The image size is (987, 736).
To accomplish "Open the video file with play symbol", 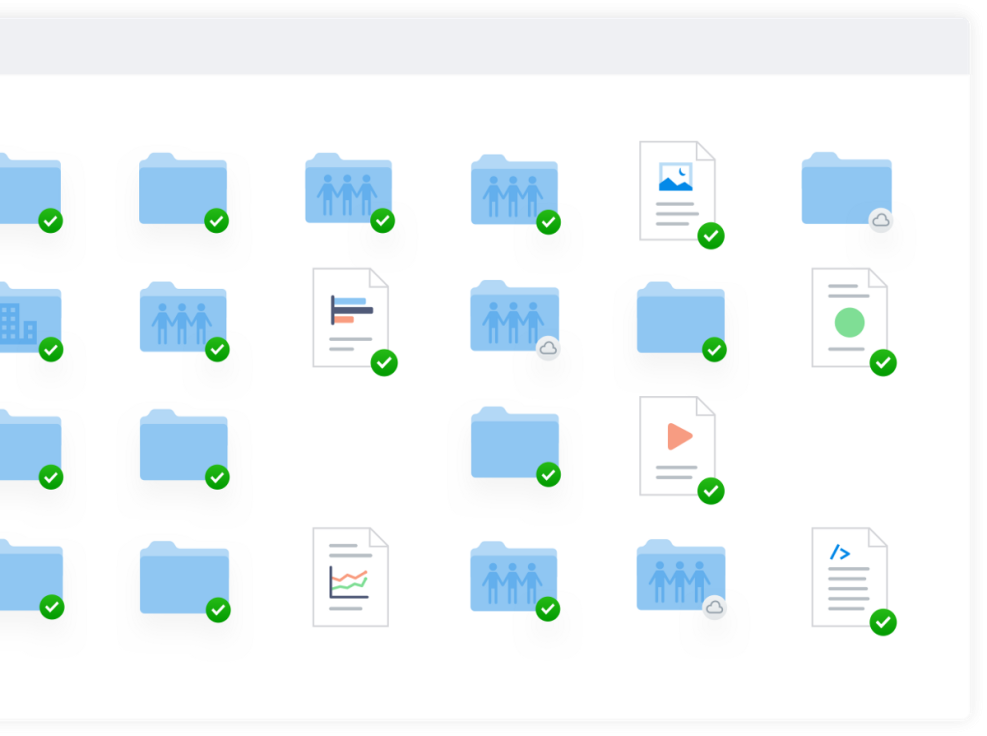I will [x=677, y=445].
